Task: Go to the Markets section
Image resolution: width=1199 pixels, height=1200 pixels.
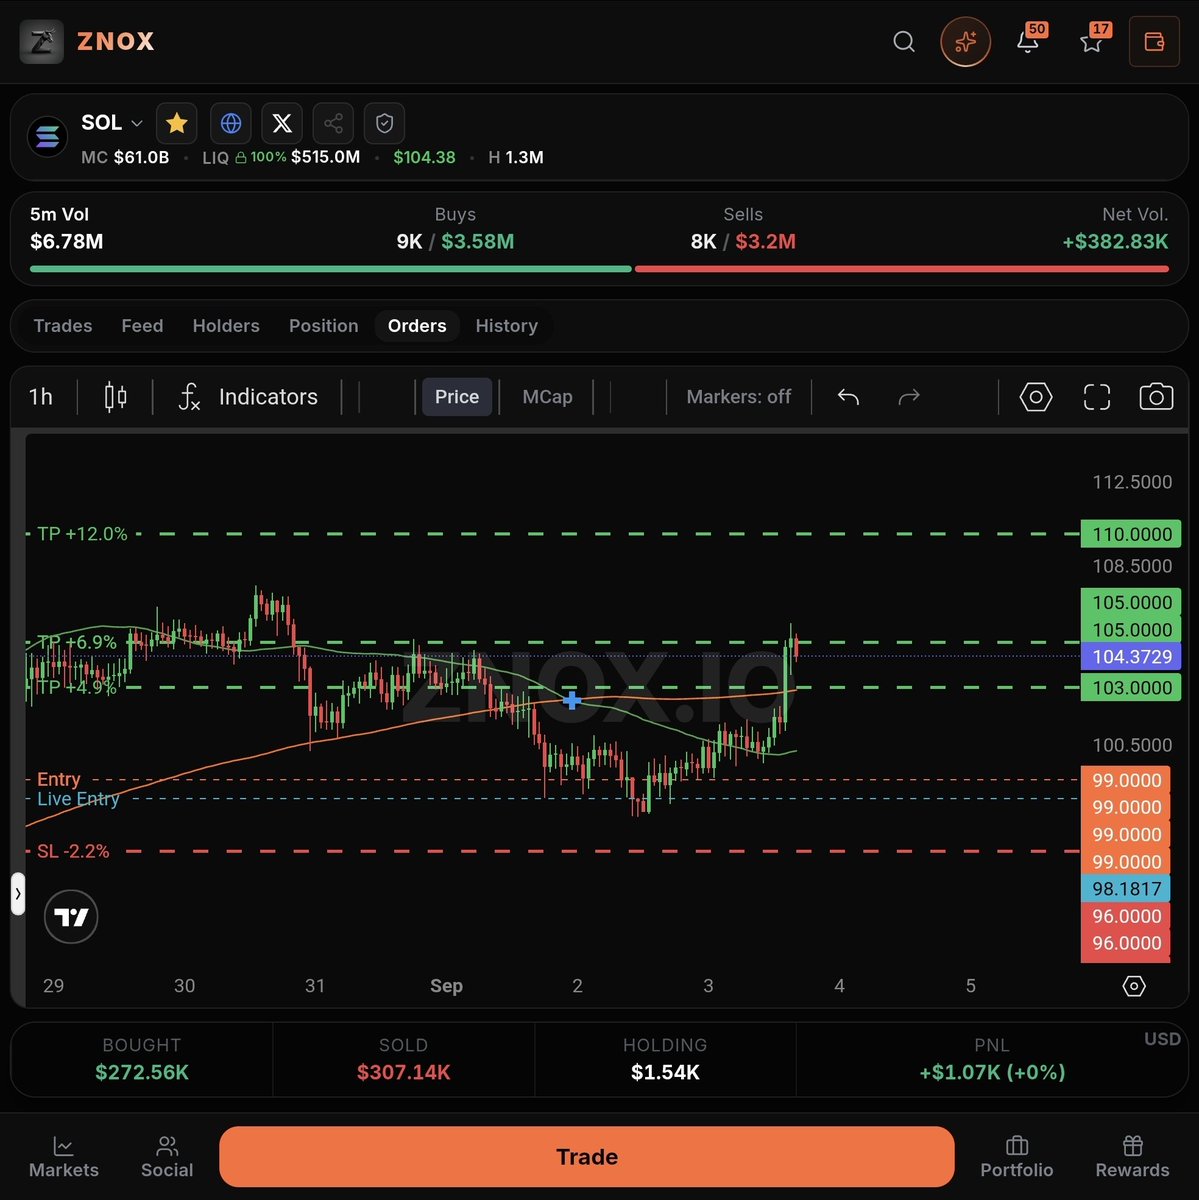Action: (64, 1158)
